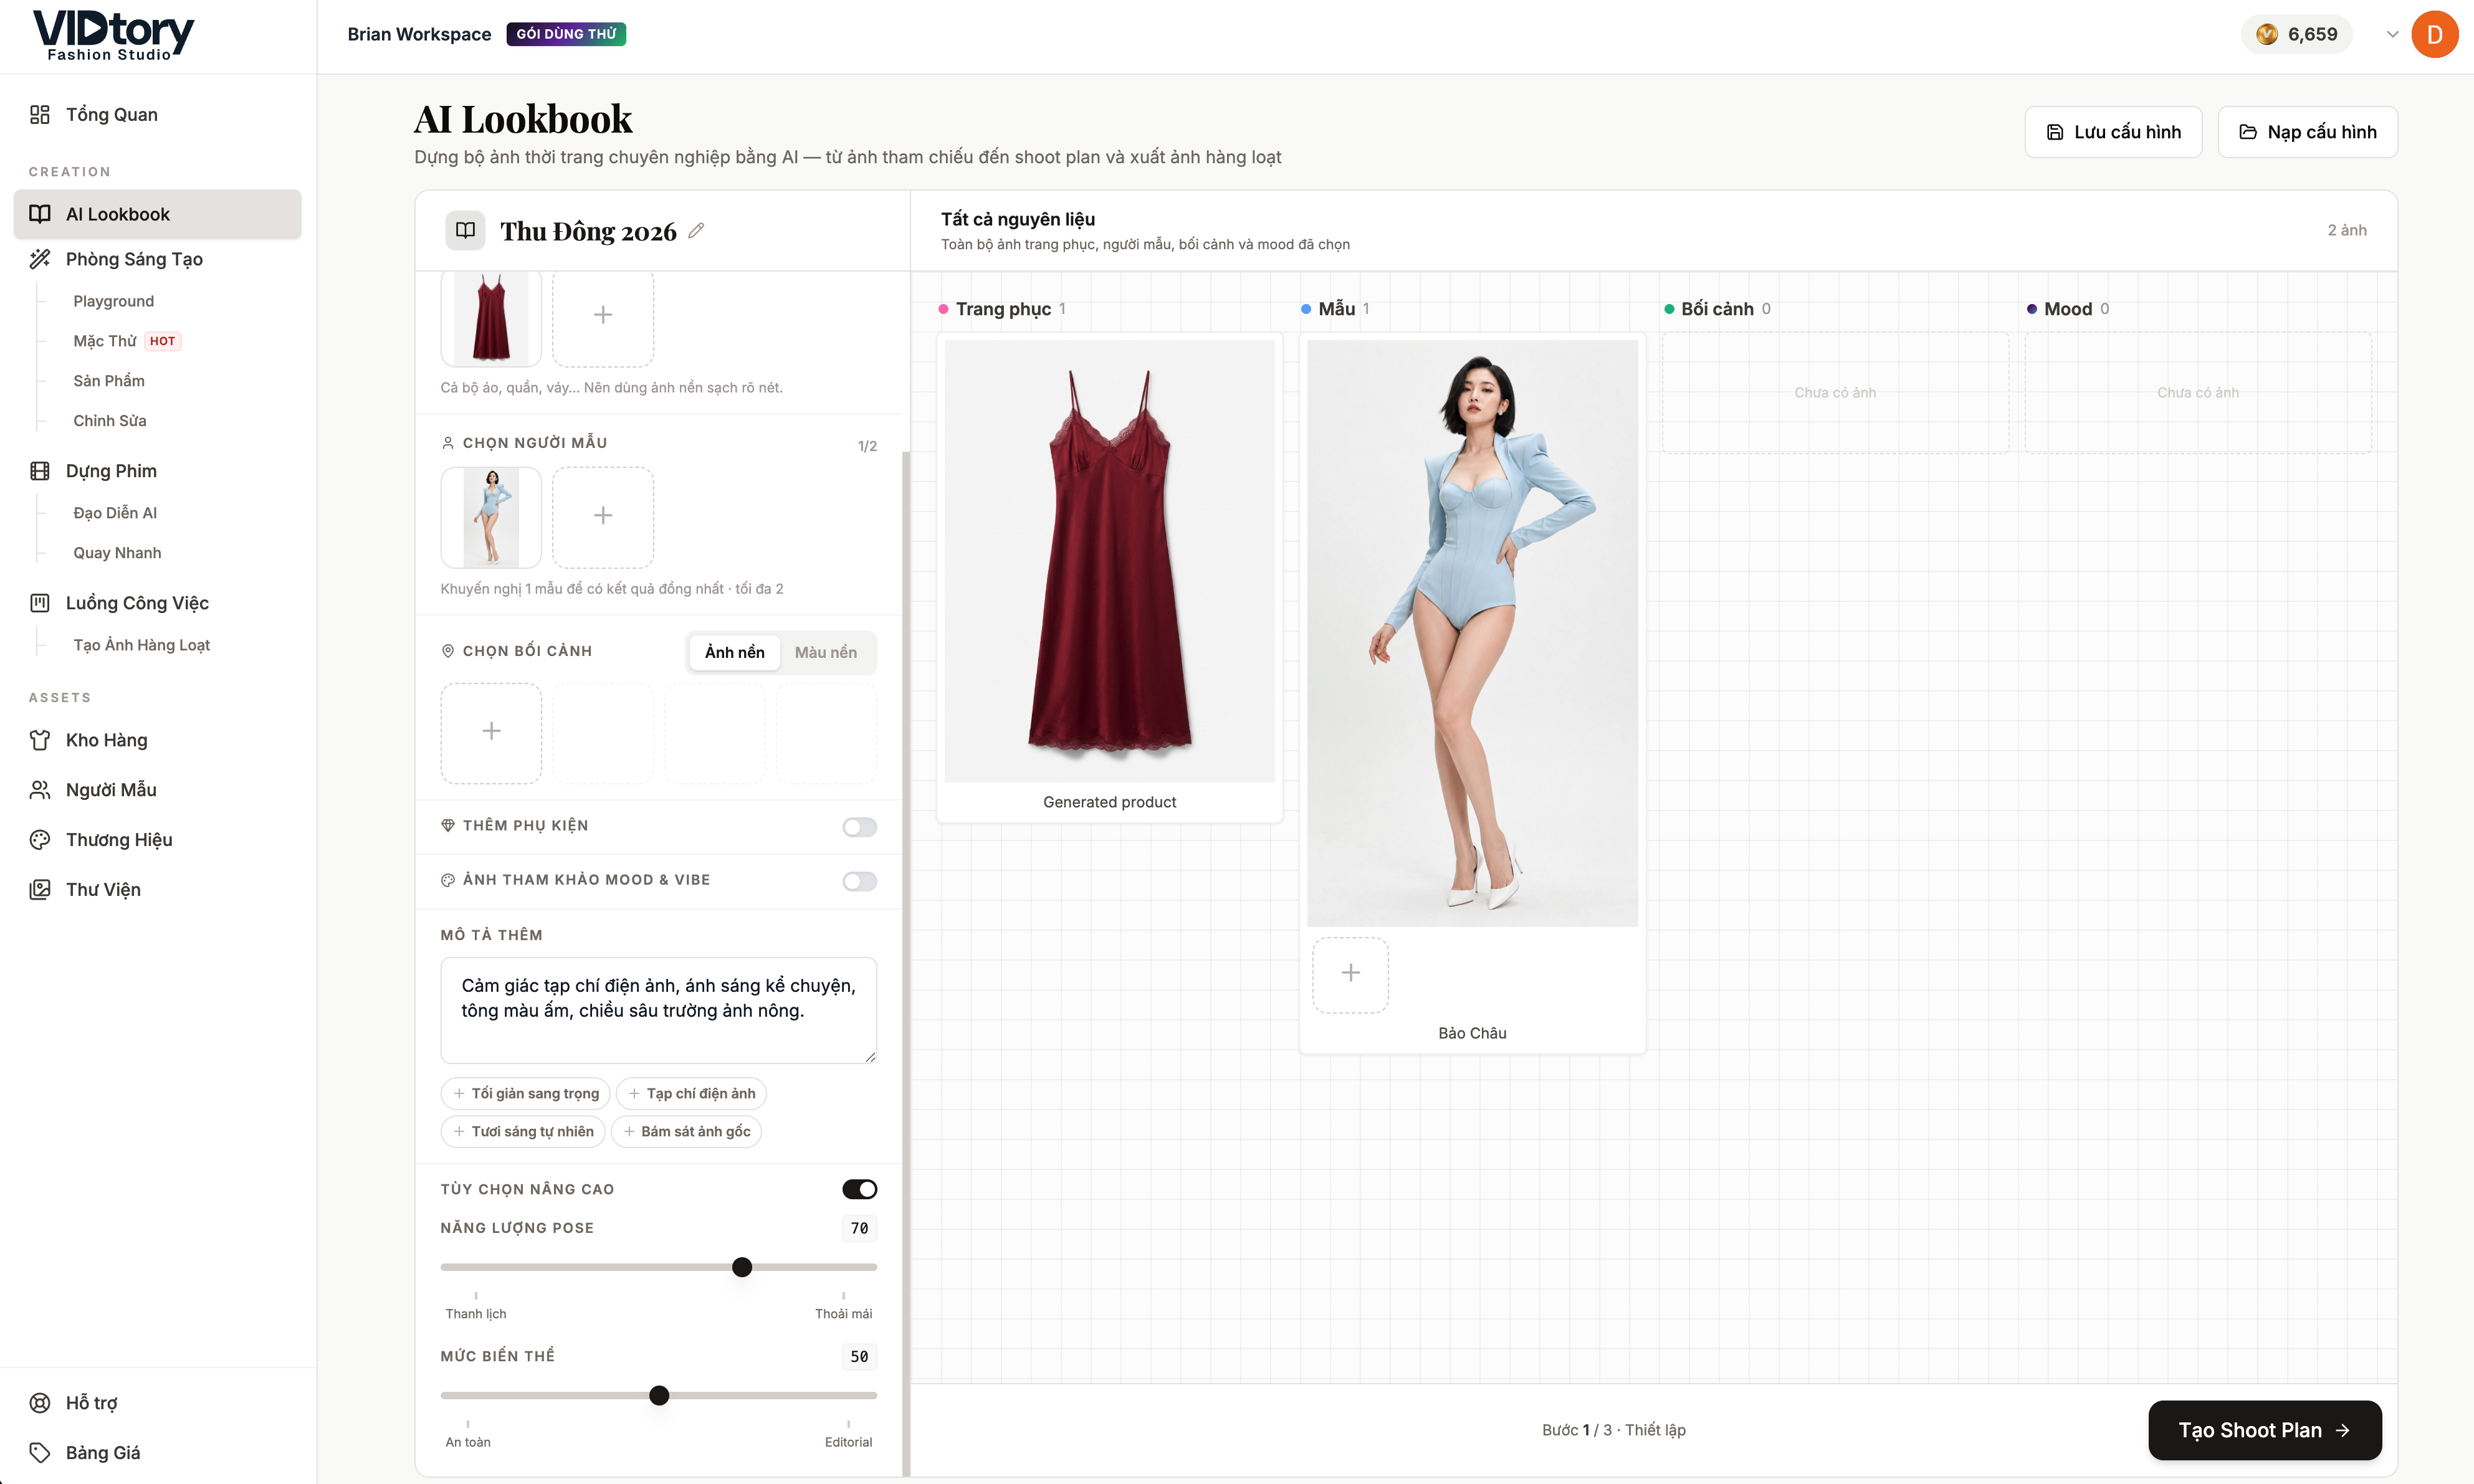Select the model thumbnail under Chọn người mẫu
Screen dimensions: 2474x1484
coord(491,517)
